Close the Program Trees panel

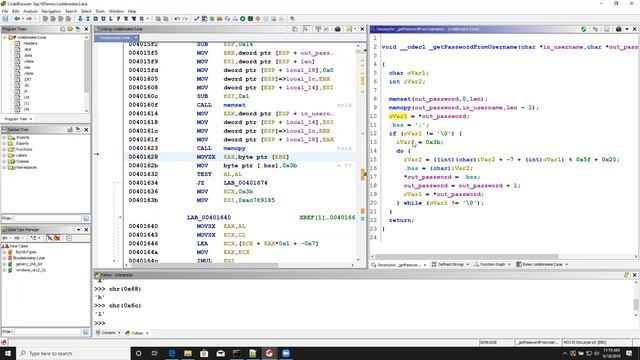86,29
